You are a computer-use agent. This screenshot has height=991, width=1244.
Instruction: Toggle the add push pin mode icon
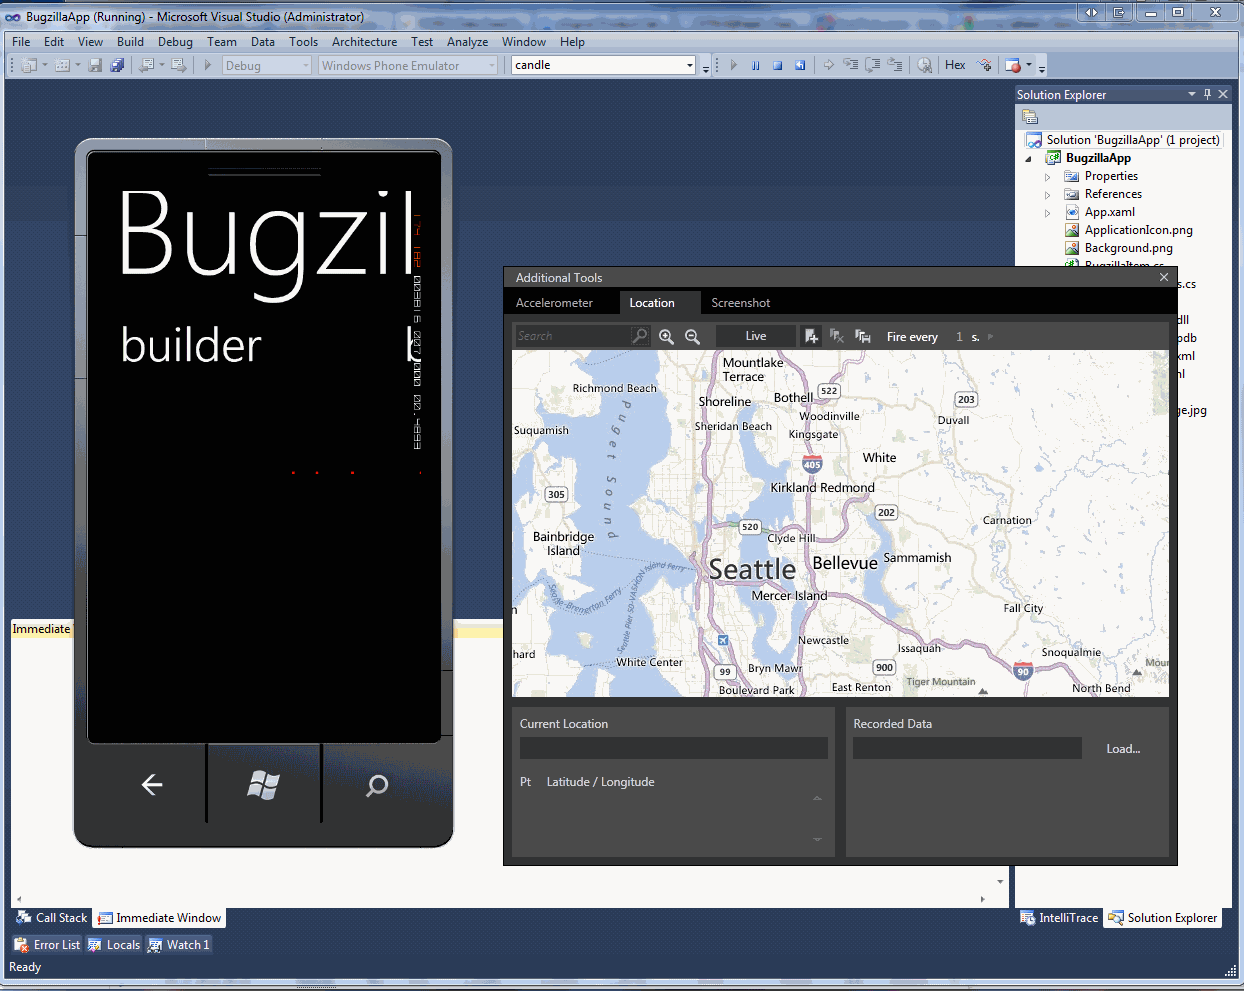pos(811,336)
